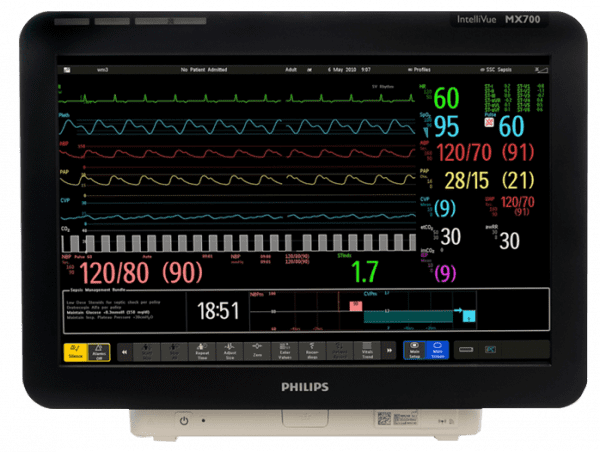The image size is (600, 452).
Task: Open the Main Setup menu
Action: (415, 351)
